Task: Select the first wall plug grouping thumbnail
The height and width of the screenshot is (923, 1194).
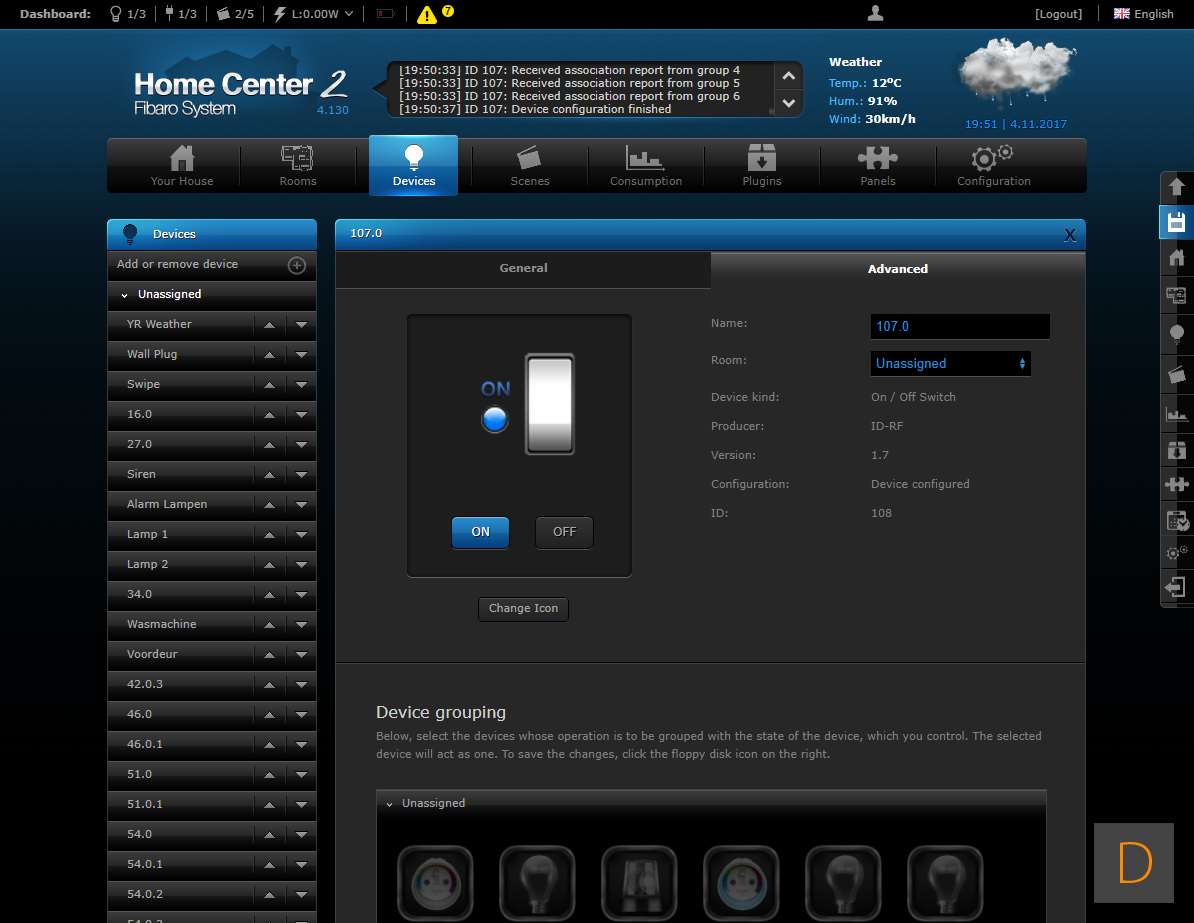Action: pos(436,883)
